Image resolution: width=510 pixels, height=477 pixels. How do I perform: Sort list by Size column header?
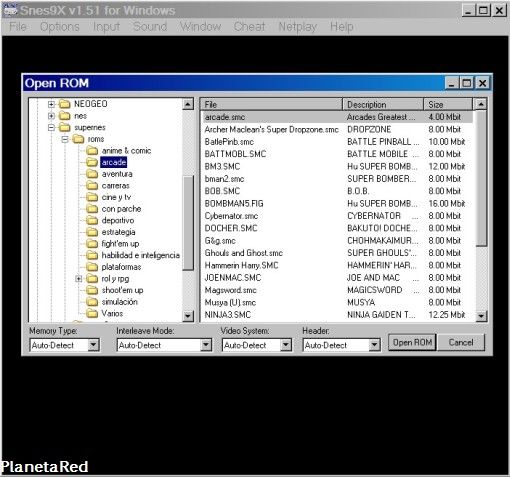tap(448, 104)
